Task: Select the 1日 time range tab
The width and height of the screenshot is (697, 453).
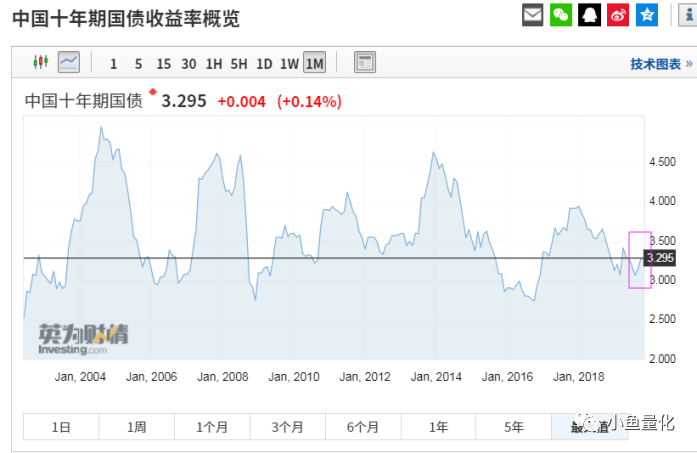Action: [x=61, y=427]
